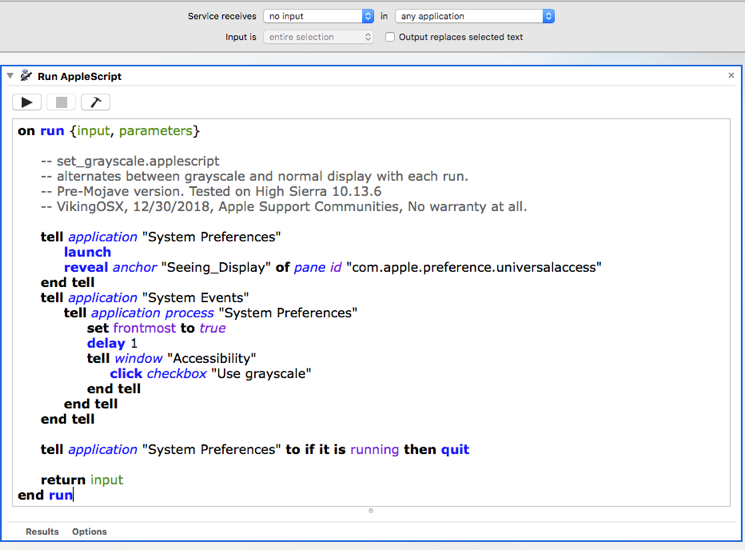The height and width of the screenshot is (550, 745).
Task: Collapse the Run AppleScript action triangle
Action: pos(10,76)
